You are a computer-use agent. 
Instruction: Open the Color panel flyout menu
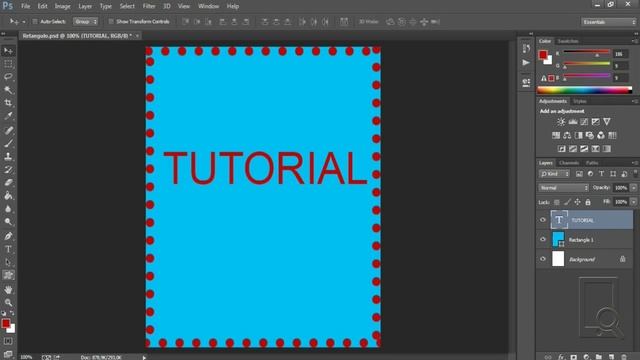pos(635,41)
